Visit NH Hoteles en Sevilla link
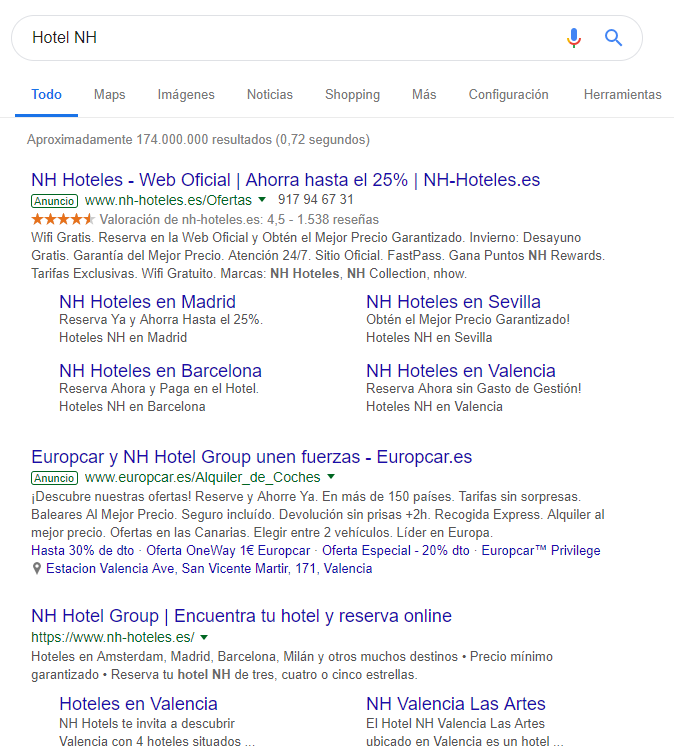This screenshot has width=674, height=752. [x=453, y=302]
